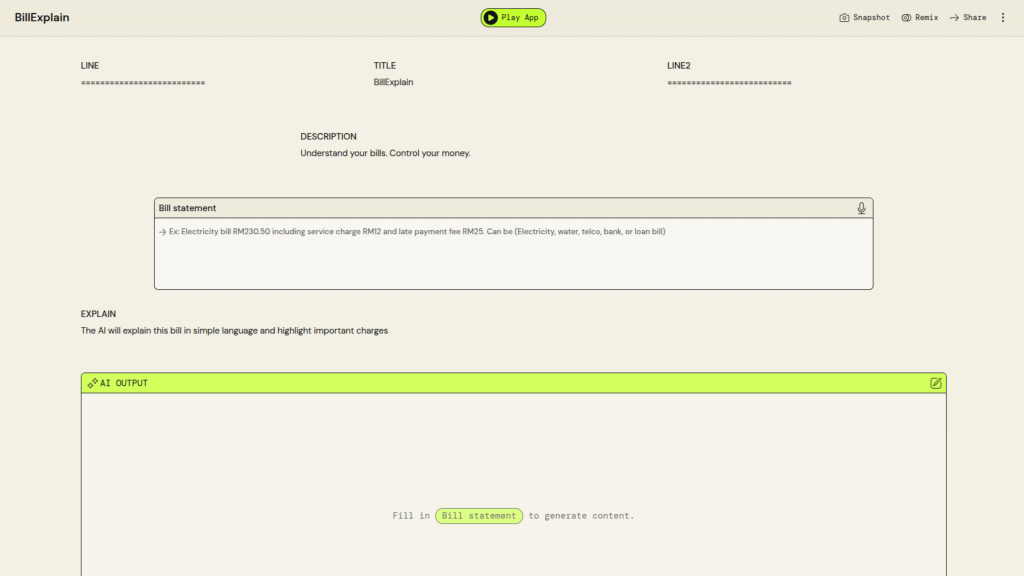The height and width of the screenshot is (576, 1024).
Task: Click the 'Understand your bills' description text
Action: (x=385, y=153)
